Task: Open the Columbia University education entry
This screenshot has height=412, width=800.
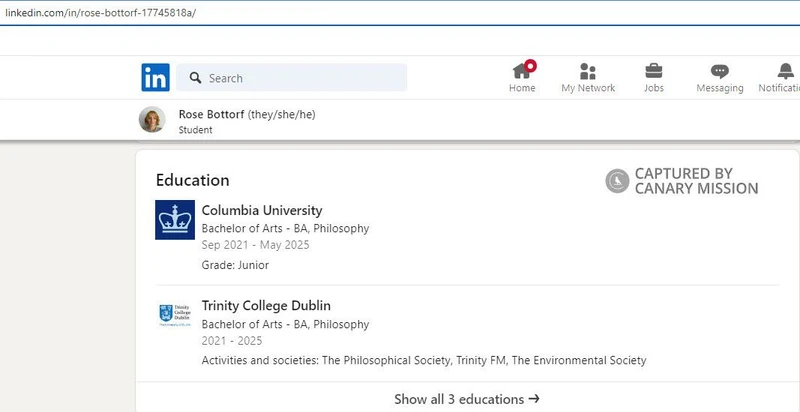Action: [262, 211]
